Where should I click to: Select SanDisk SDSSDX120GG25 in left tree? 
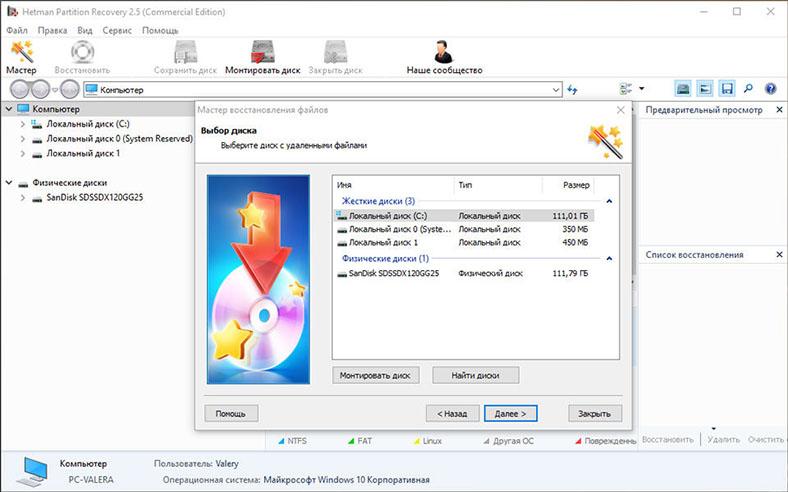(94, 198)
